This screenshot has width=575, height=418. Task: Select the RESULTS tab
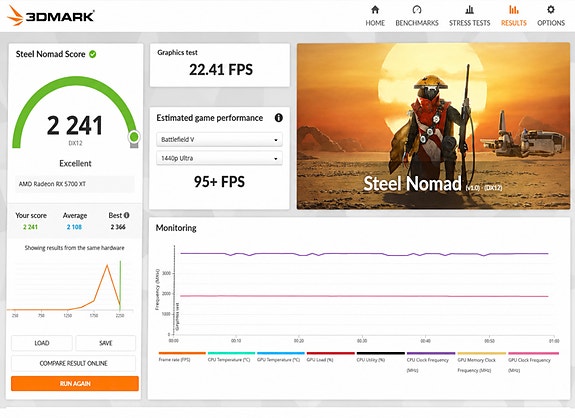pos(514,23)
